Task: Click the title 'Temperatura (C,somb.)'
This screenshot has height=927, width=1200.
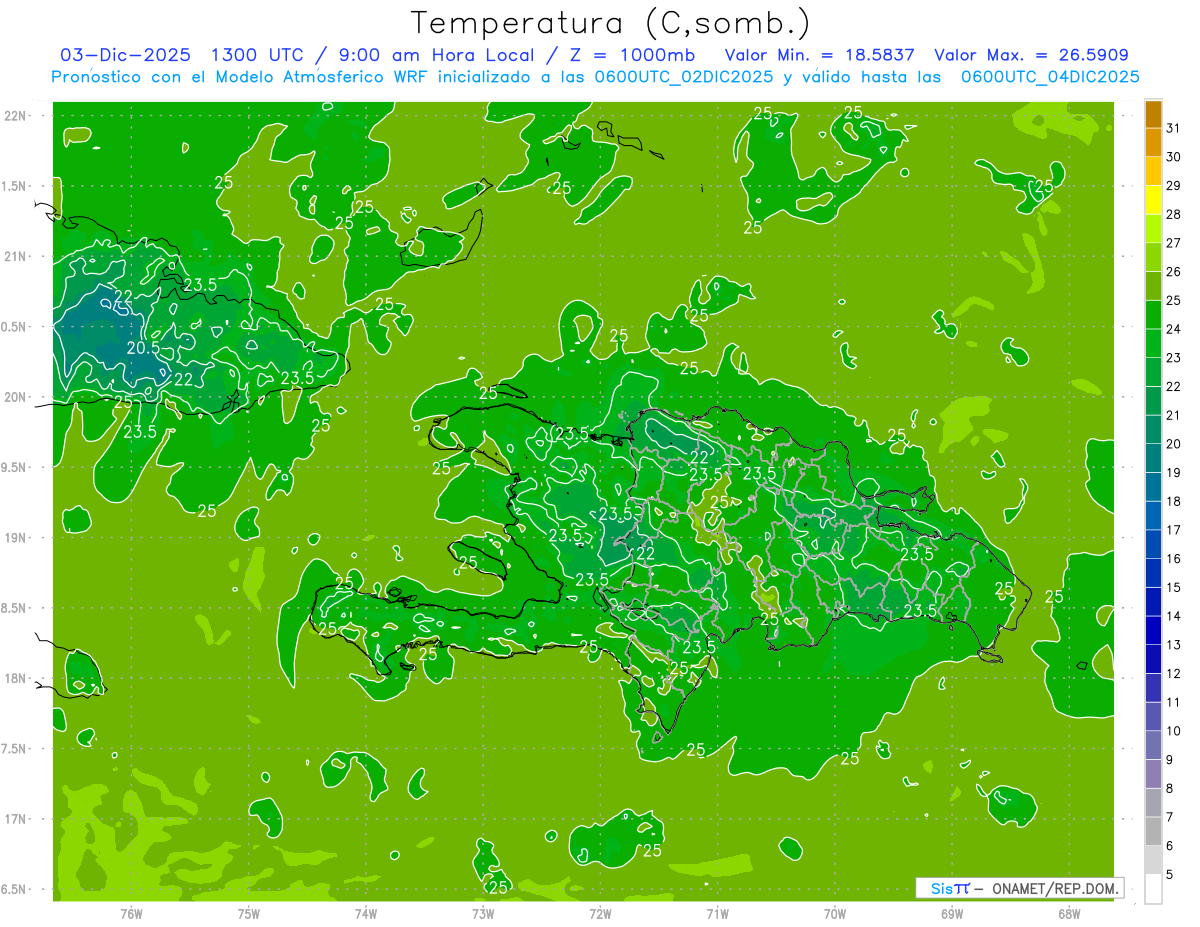Action: 611,23
